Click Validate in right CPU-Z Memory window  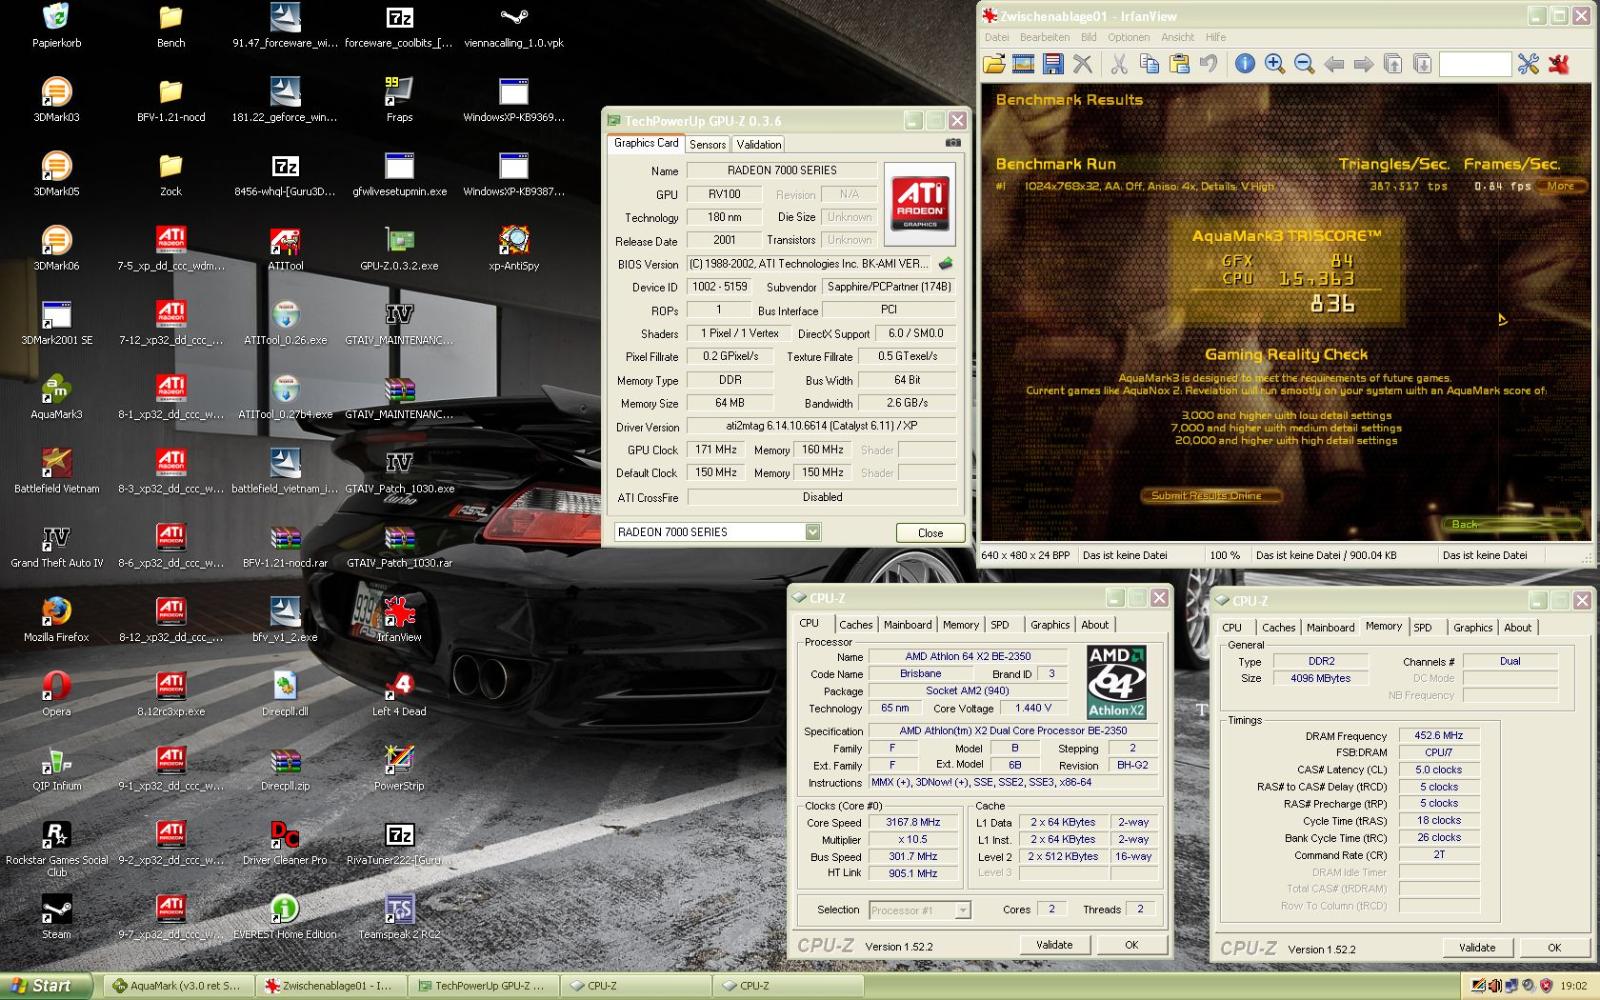coord(1477,948)
